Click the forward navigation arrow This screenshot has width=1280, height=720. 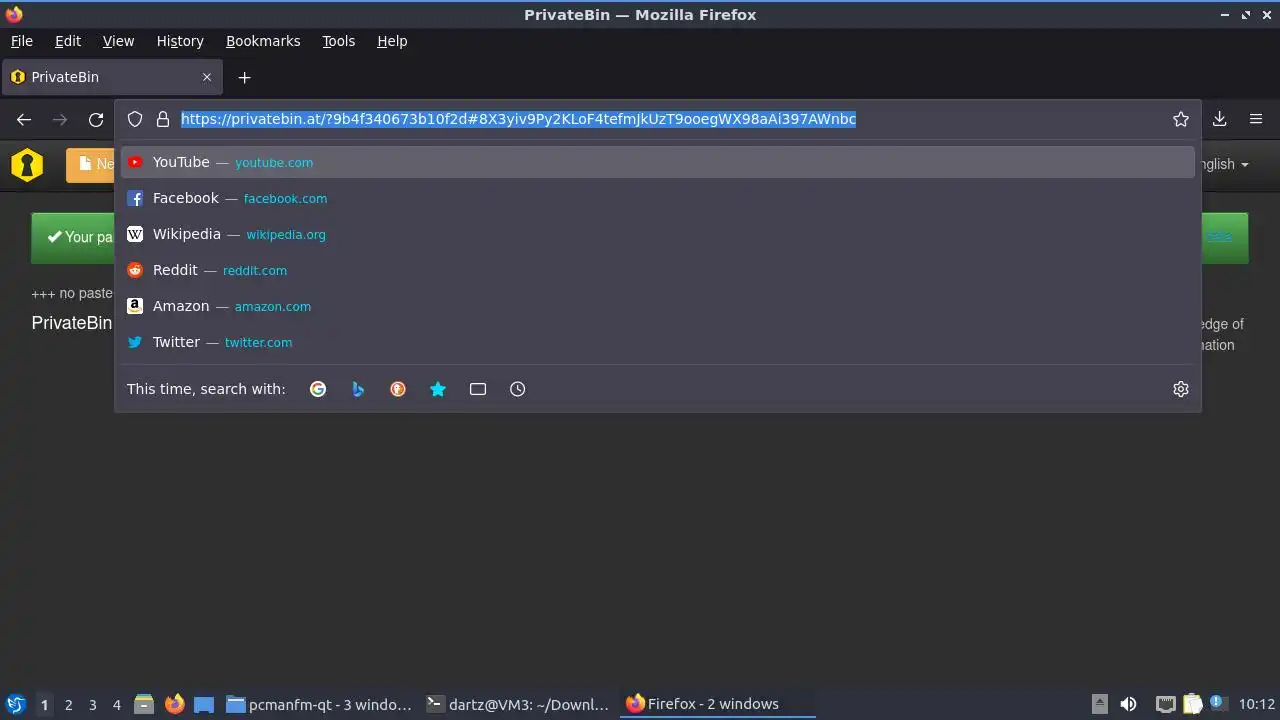tap(60, 119)
